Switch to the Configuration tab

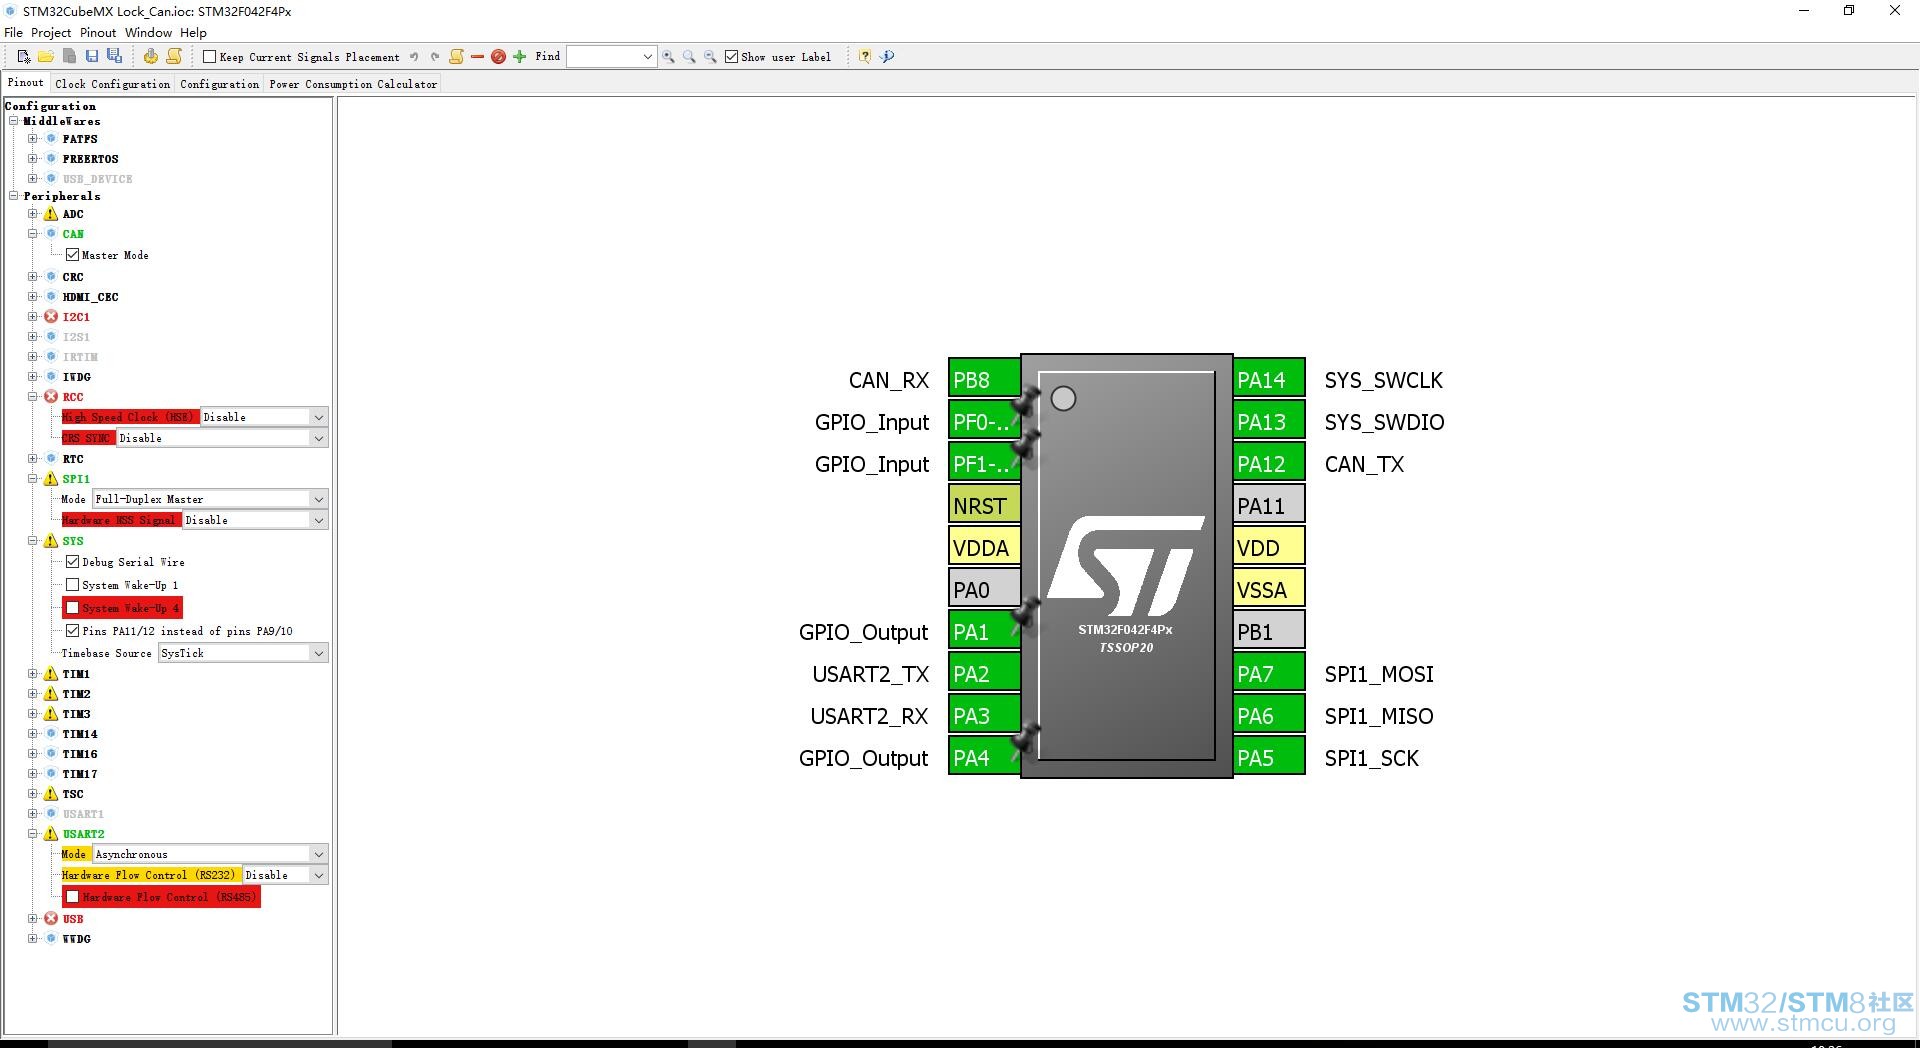pyautogui.click(x=220, y=84)
